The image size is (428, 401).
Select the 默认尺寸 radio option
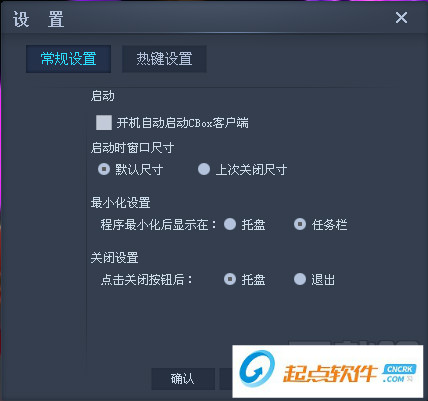[x=104, y=169]
